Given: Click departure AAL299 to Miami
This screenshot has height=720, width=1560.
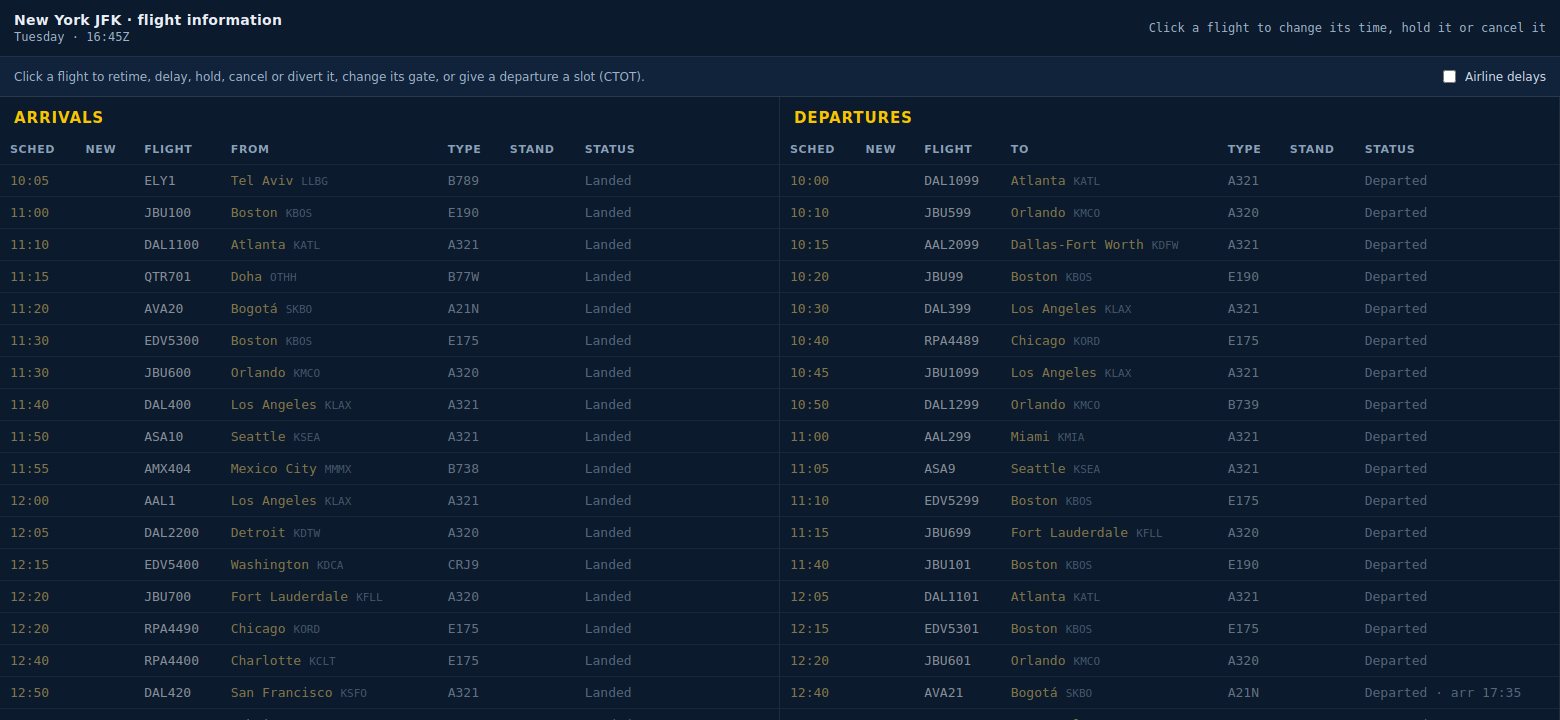Looking at the screenshot, I should [1170, 437].
